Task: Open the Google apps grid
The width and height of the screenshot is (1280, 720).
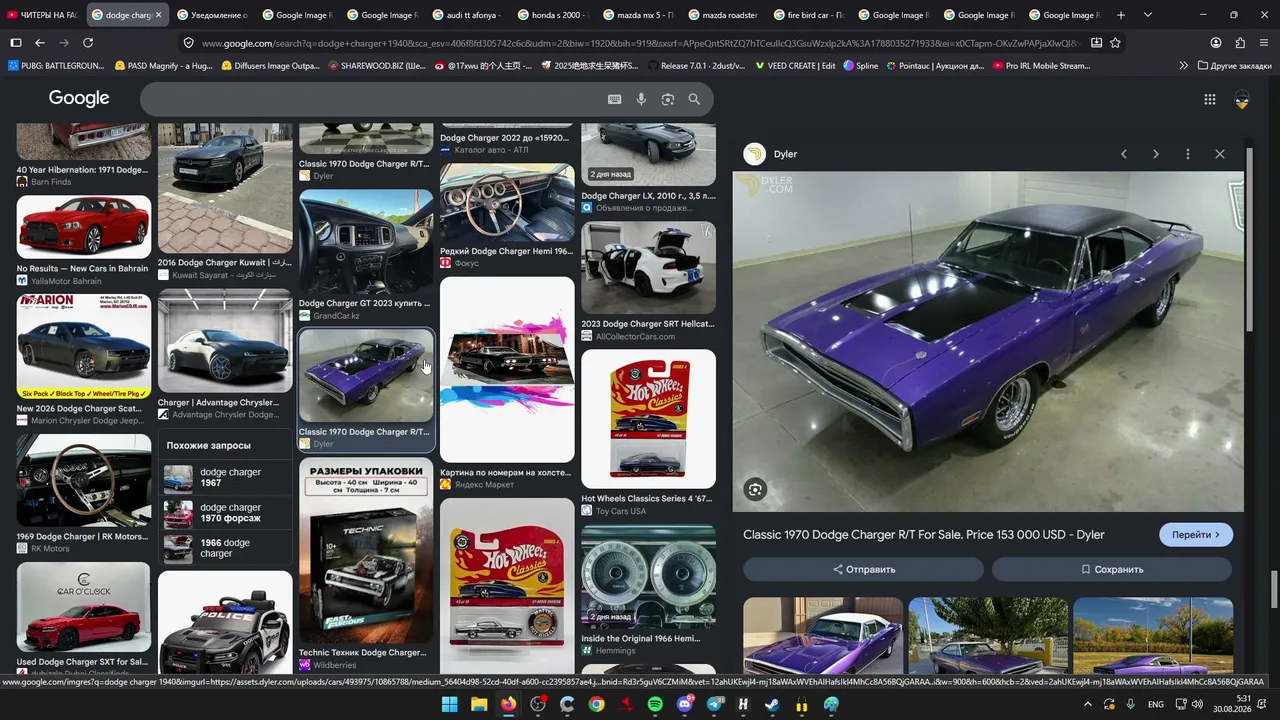Action: pyautogui.click(x=1210, y=99)
